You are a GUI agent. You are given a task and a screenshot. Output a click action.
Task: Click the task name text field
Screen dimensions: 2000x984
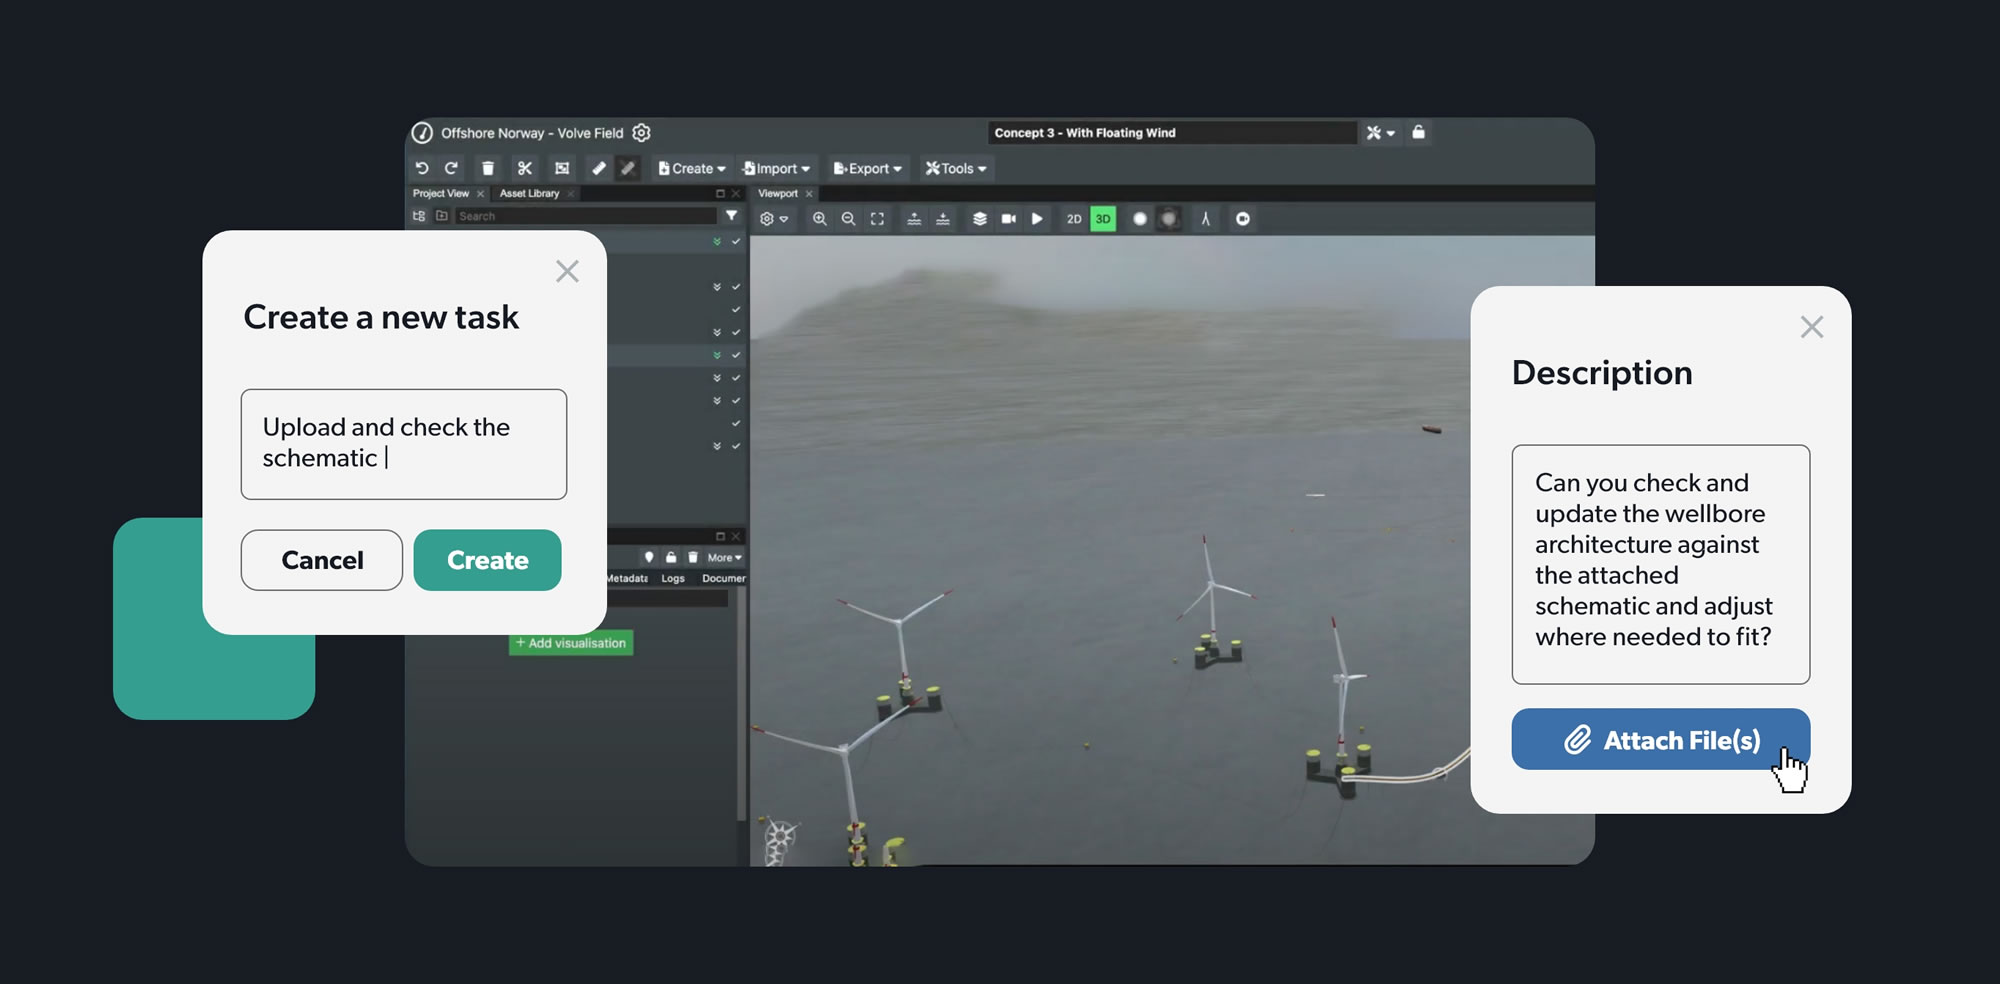tap(403, 444)
